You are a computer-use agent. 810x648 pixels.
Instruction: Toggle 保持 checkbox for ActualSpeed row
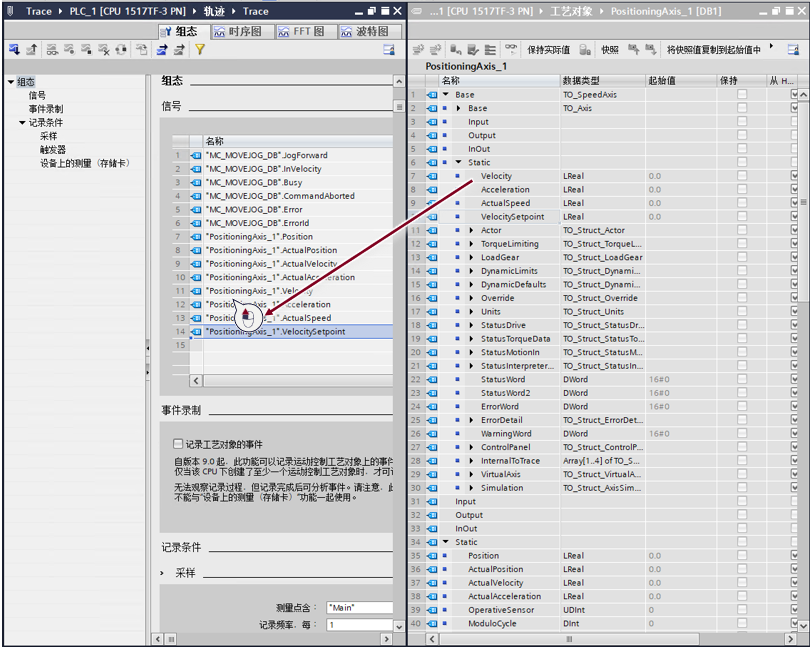pos(742,203)
